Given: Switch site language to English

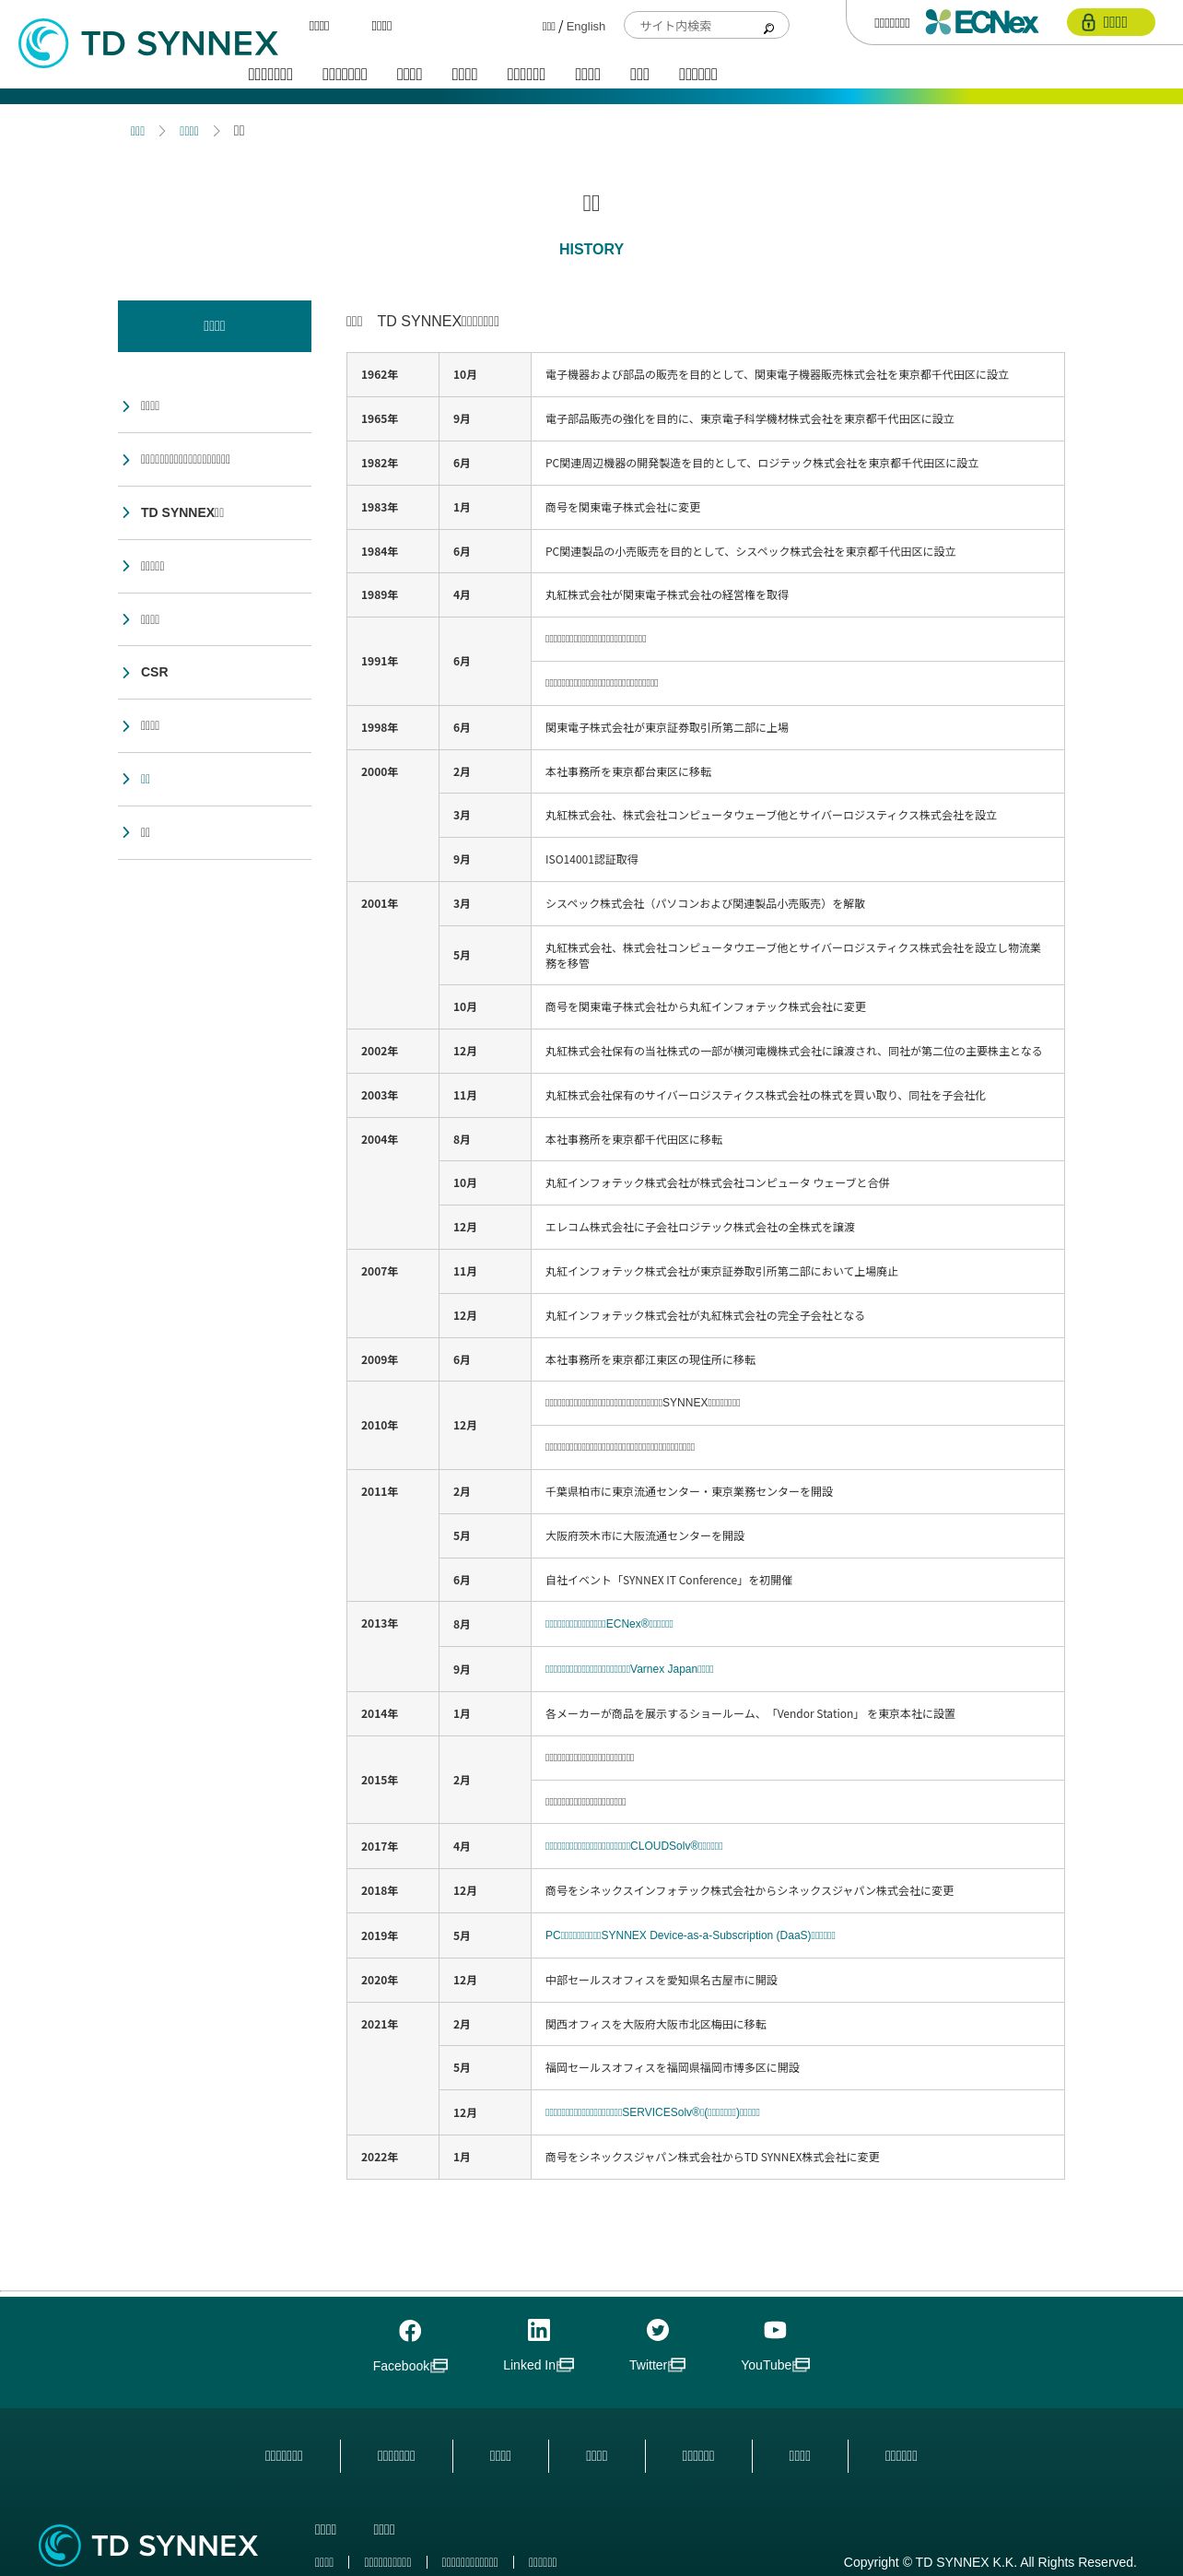Looking at the screenshot, I should pos(585,27).
